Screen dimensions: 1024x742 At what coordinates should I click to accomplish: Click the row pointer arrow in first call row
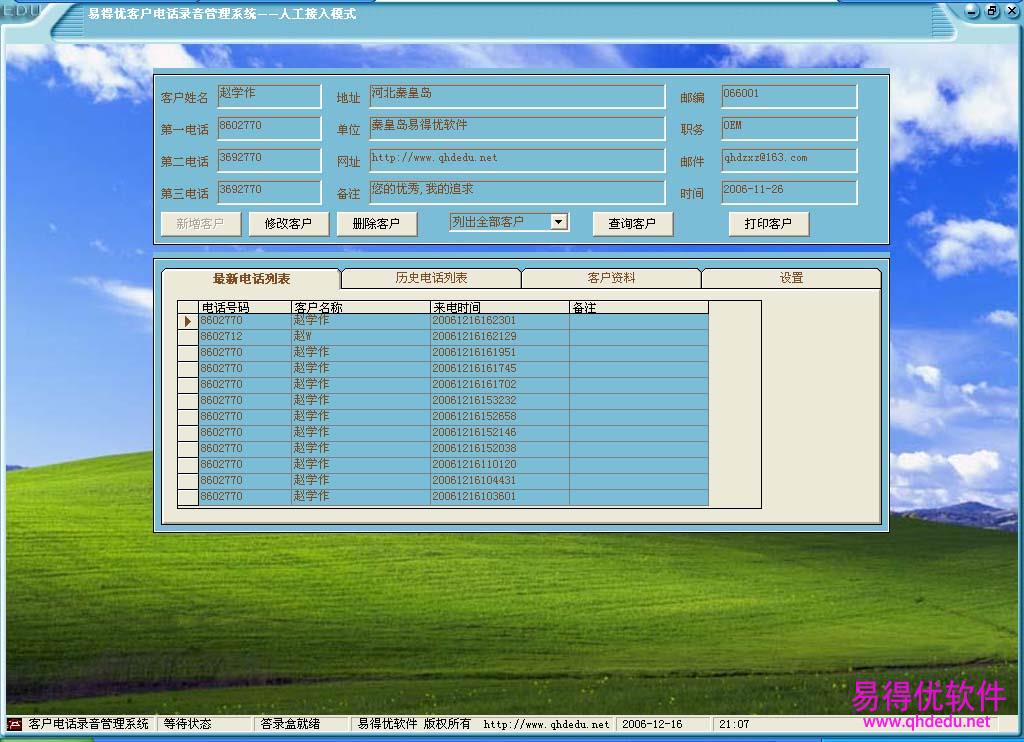click(187, 321)
